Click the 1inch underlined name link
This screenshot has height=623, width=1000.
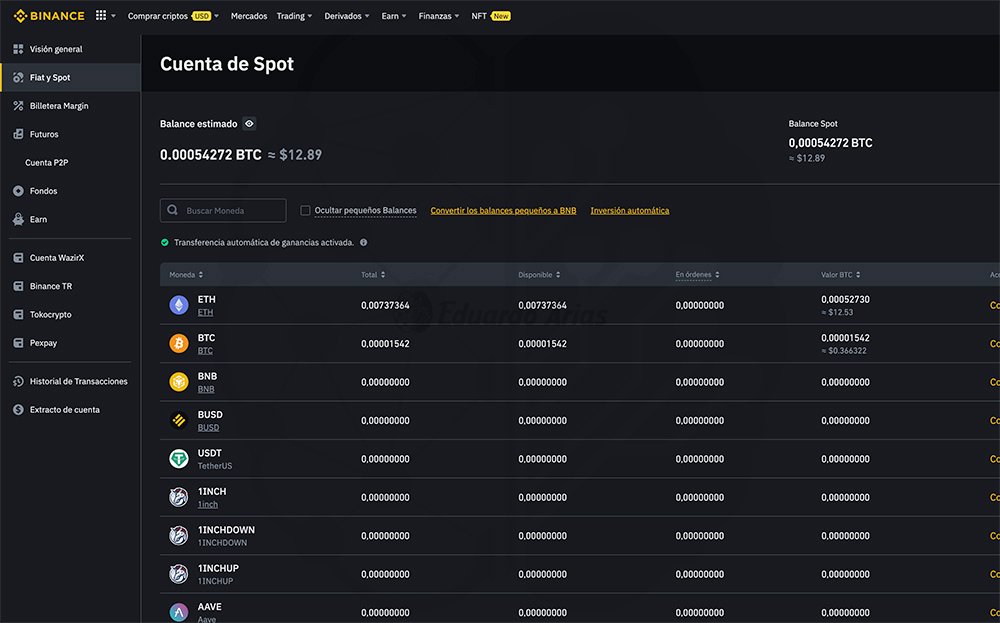pyautogui.click(x=208, y=504)
